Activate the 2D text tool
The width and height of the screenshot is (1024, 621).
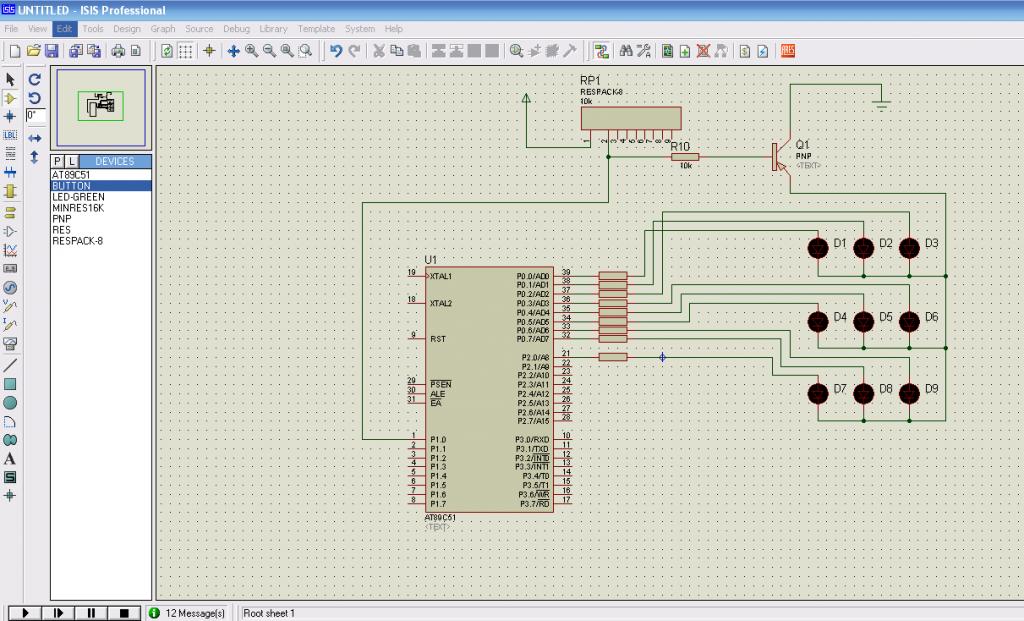[x=10, y=458]
